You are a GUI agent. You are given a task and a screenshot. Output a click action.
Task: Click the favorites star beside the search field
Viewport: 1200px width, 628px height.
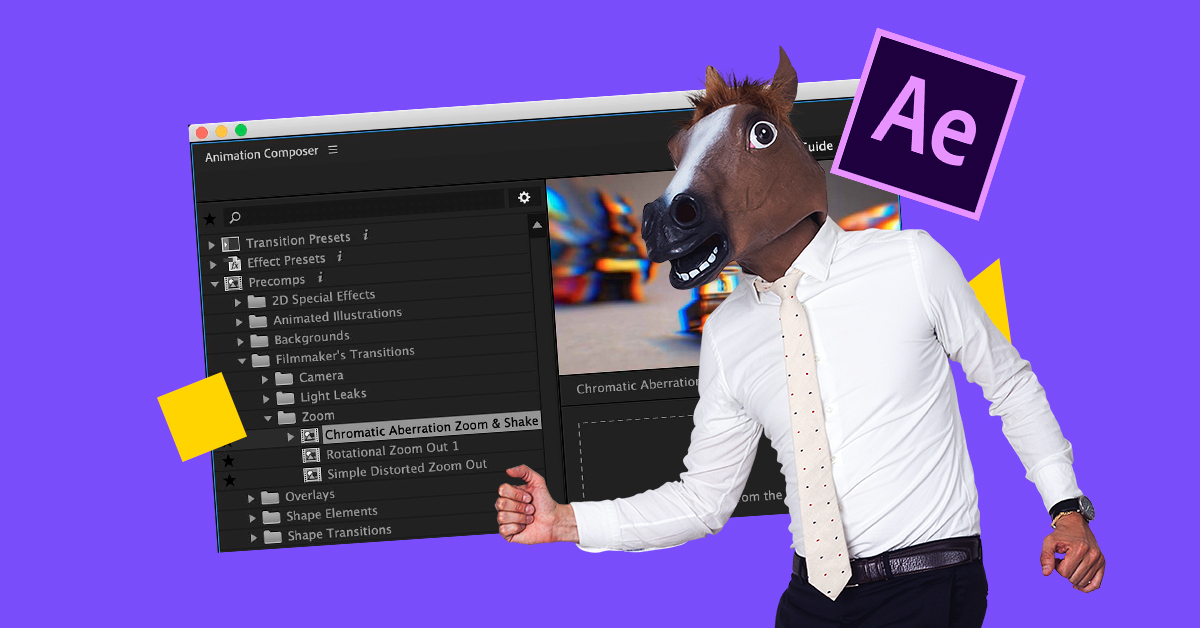(209, 219)
